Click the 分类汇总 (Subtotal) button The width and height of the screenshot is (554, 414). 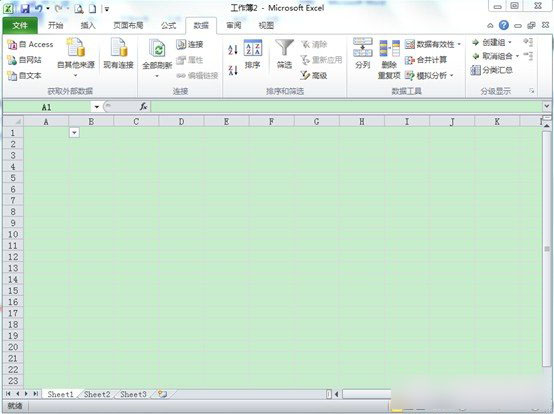491,70
